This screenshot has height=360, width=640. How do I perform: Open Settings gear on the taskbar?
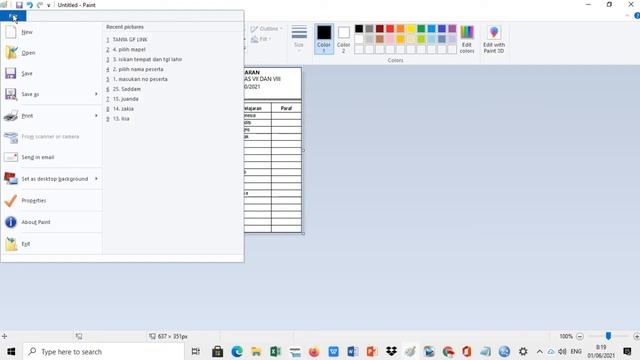523,351
